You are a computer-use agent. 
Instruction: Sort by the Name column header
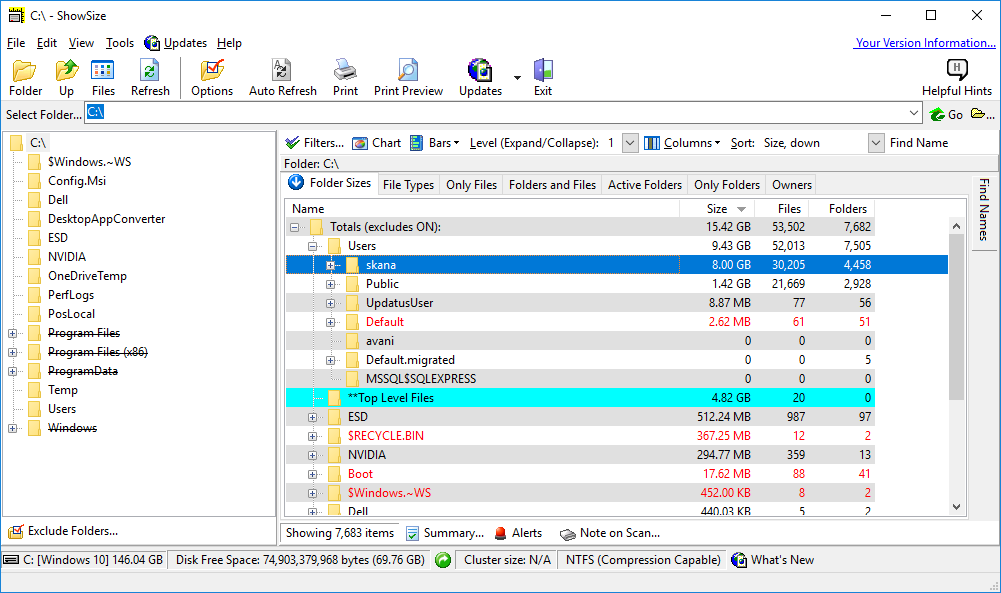pyautogui.click(x=483, y=209)
